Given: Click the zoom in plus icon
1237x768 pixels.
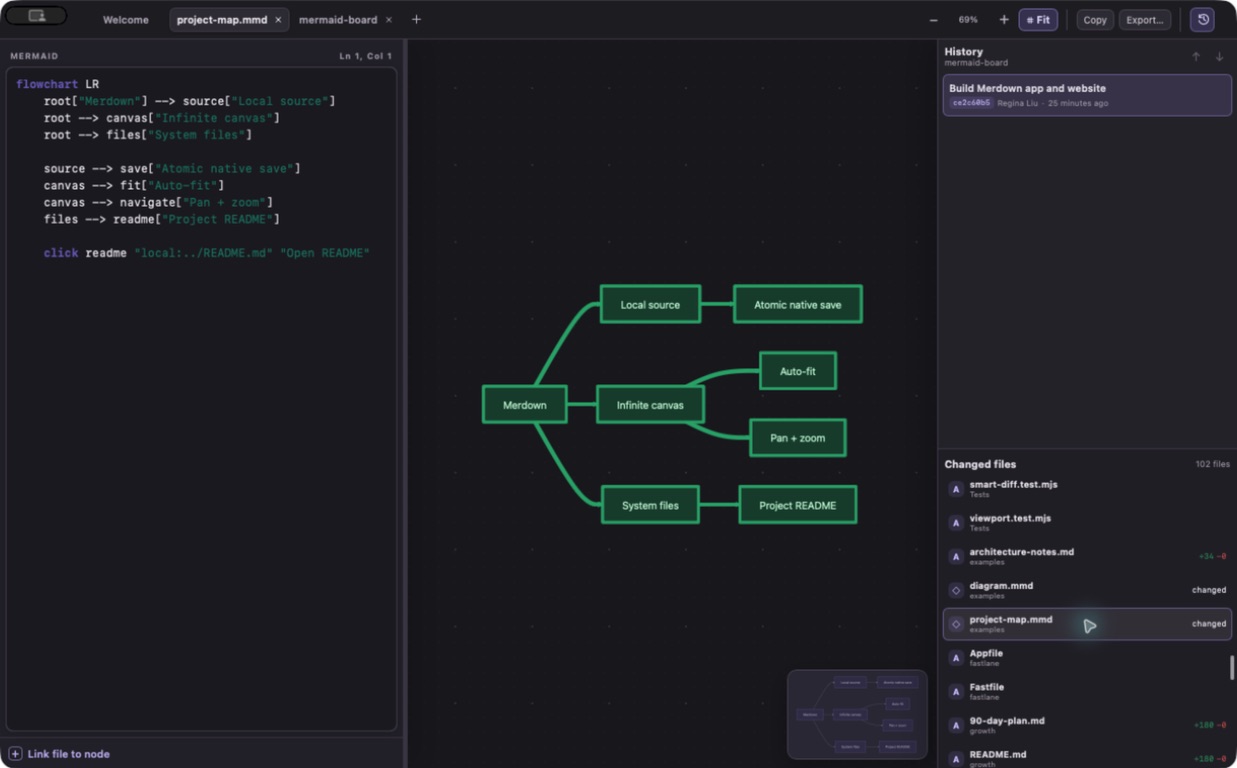Looking at the screenshot, I should 1003,20.
